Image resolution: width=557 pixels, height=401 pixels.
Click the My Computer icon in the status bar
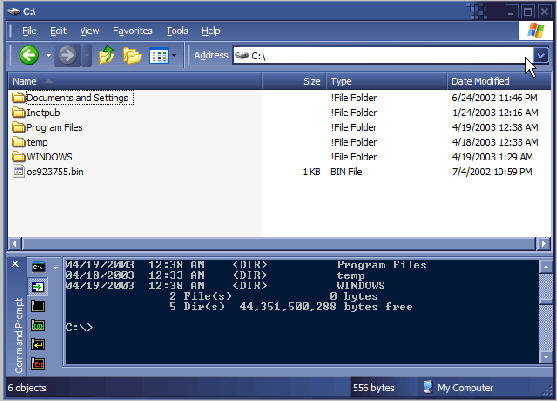(x=428, y=387)
